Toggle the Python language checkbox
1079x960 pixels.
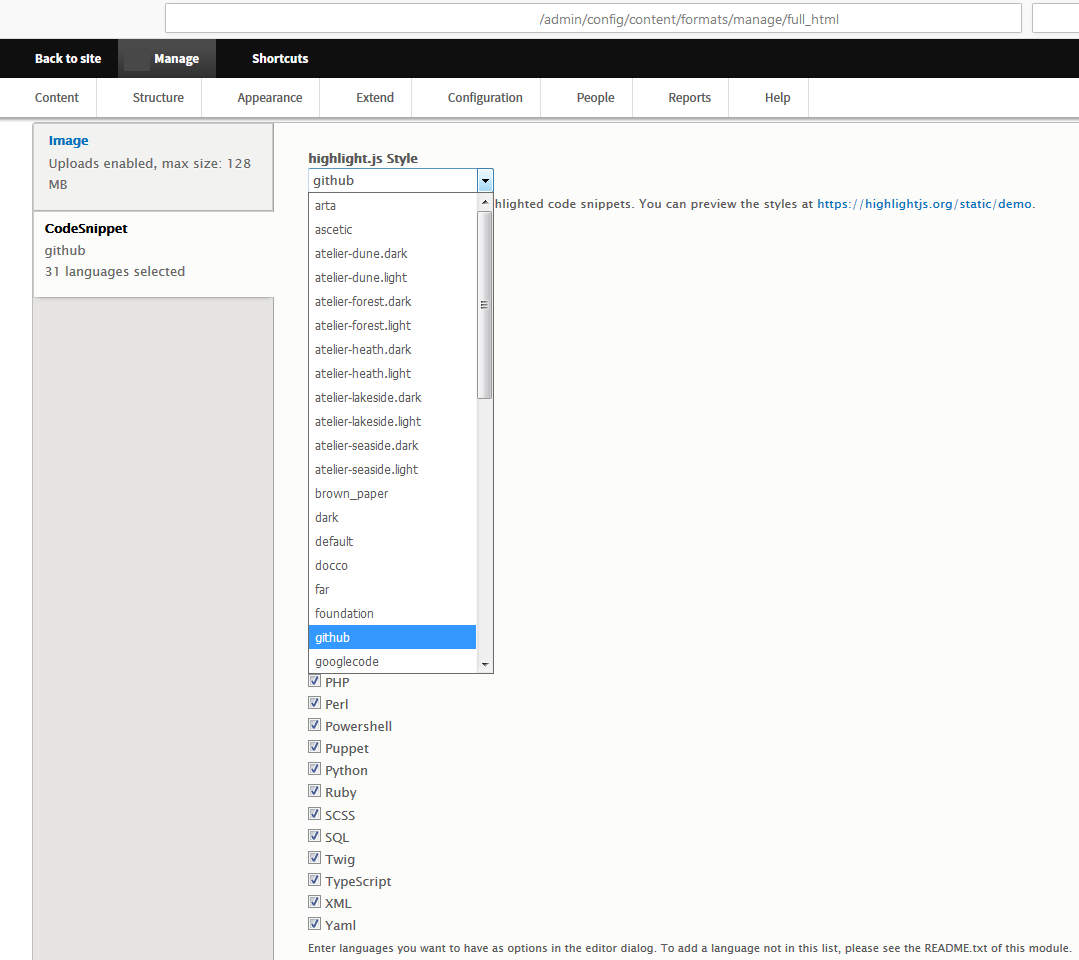(314, 769)
